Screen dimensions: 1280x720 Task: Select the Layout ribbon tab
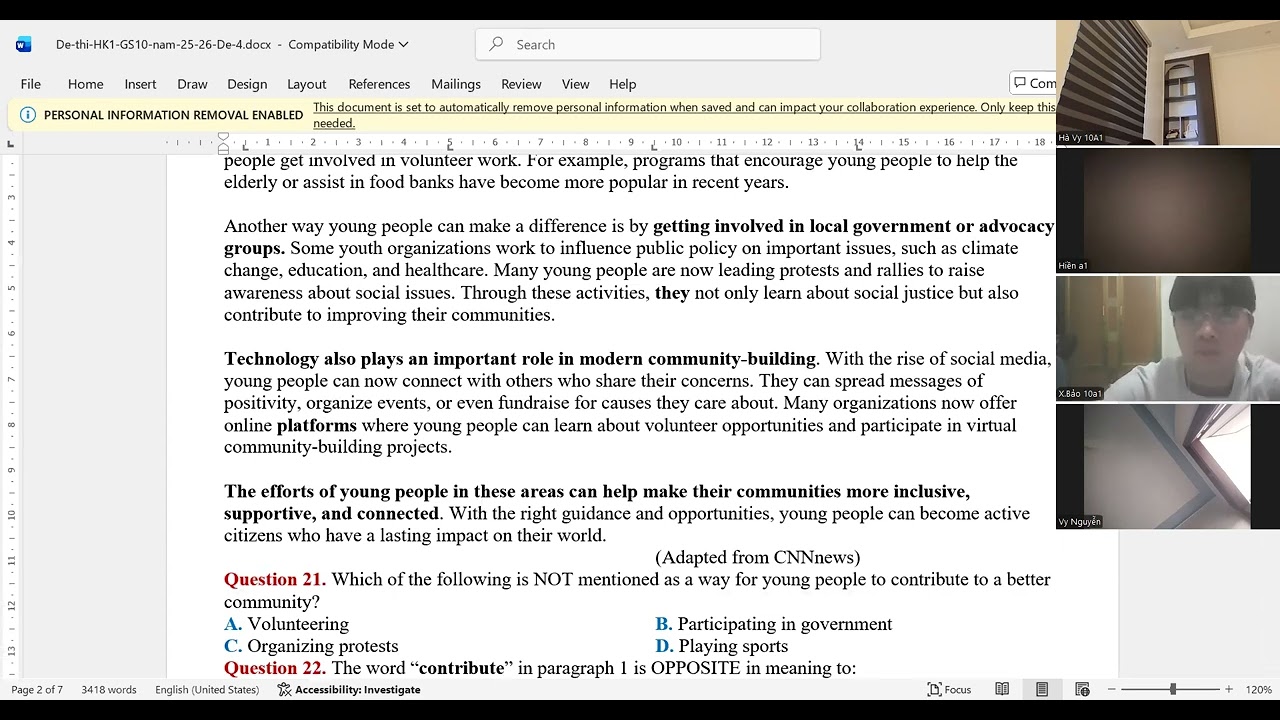pyautogui.click(x=306, y=84)
